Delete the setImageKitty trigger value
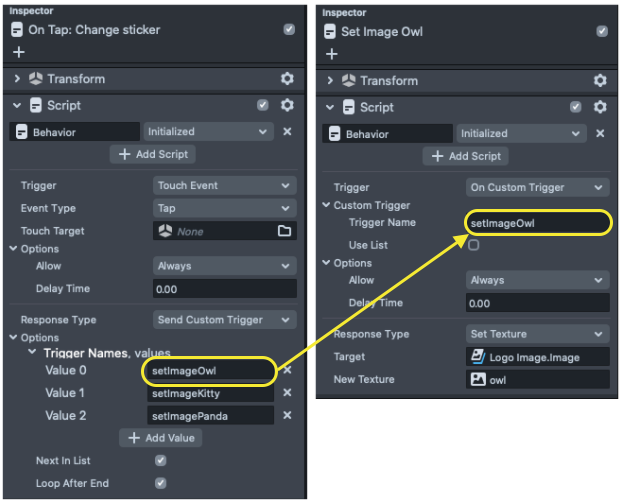The width and height of the screenshot is (622, 503). [x=287, y=393]
